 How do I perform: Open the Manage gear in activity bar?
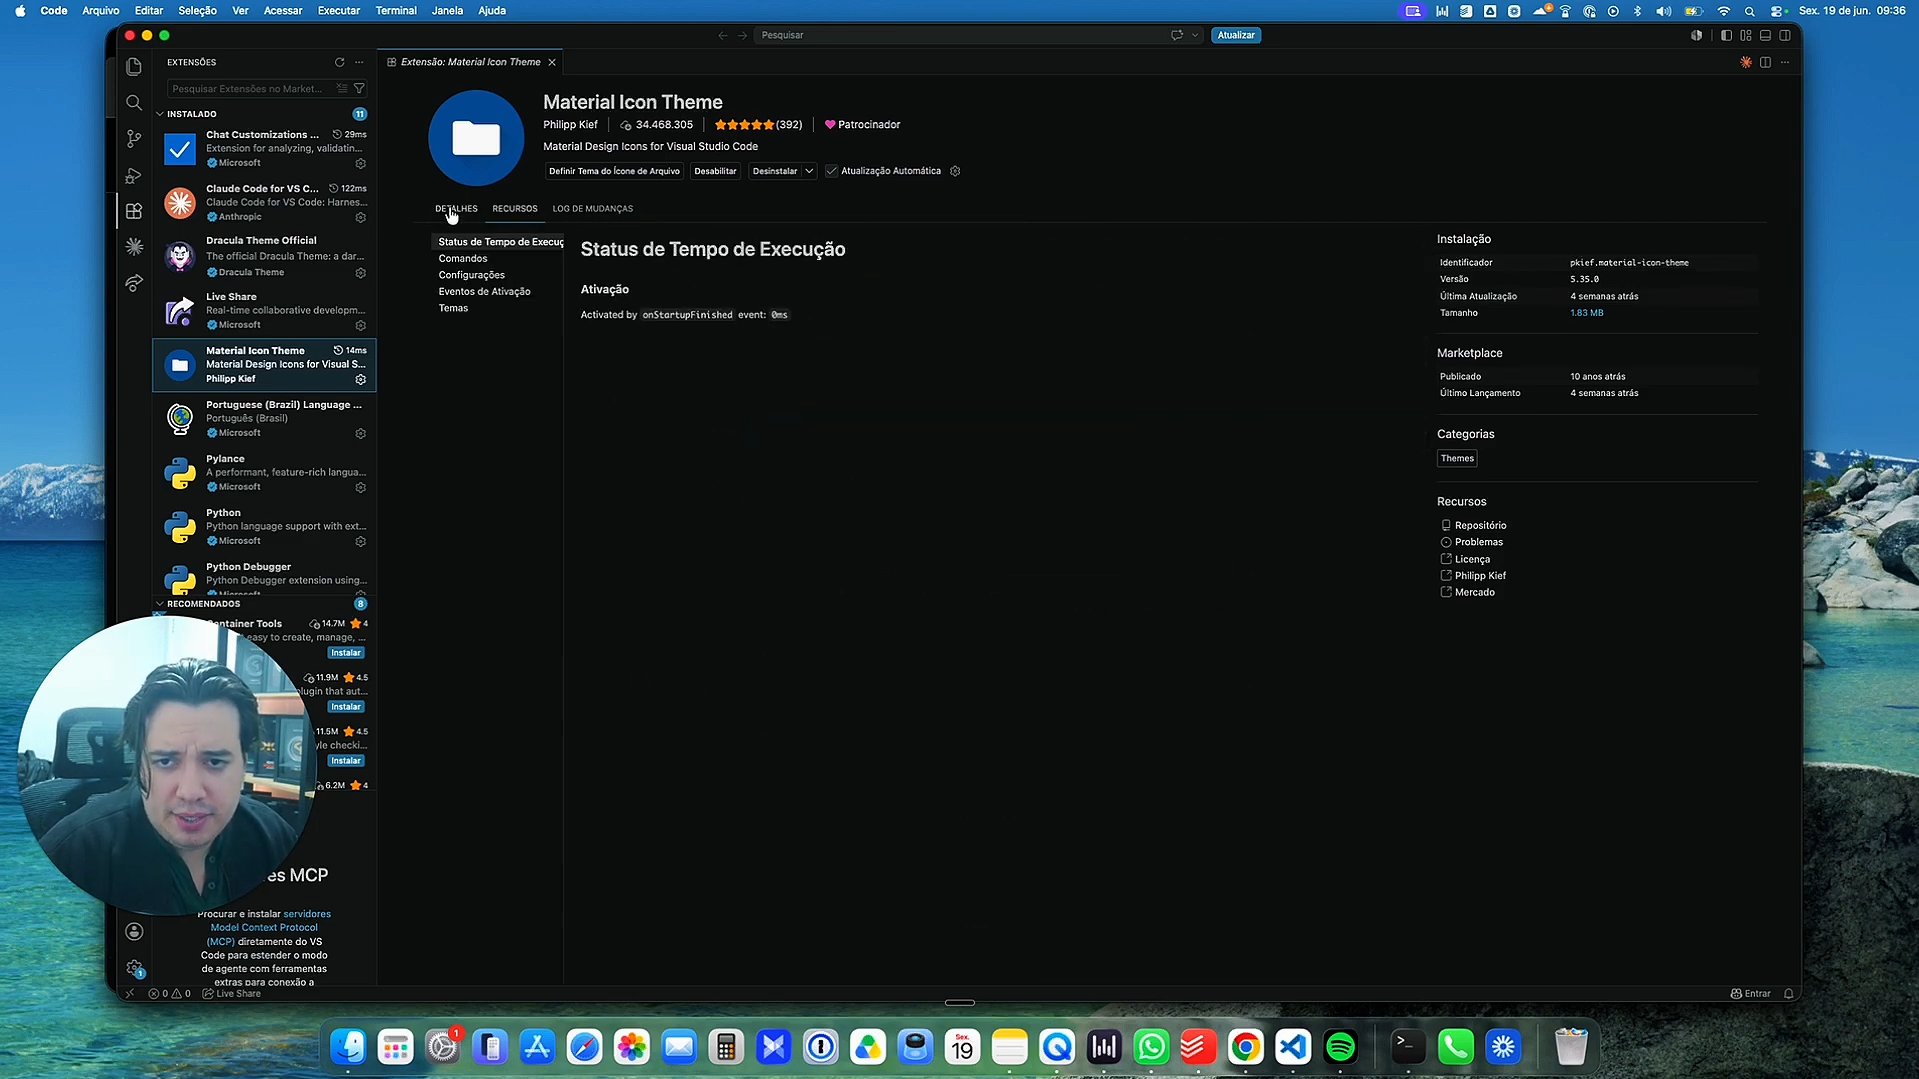(134, 967)
